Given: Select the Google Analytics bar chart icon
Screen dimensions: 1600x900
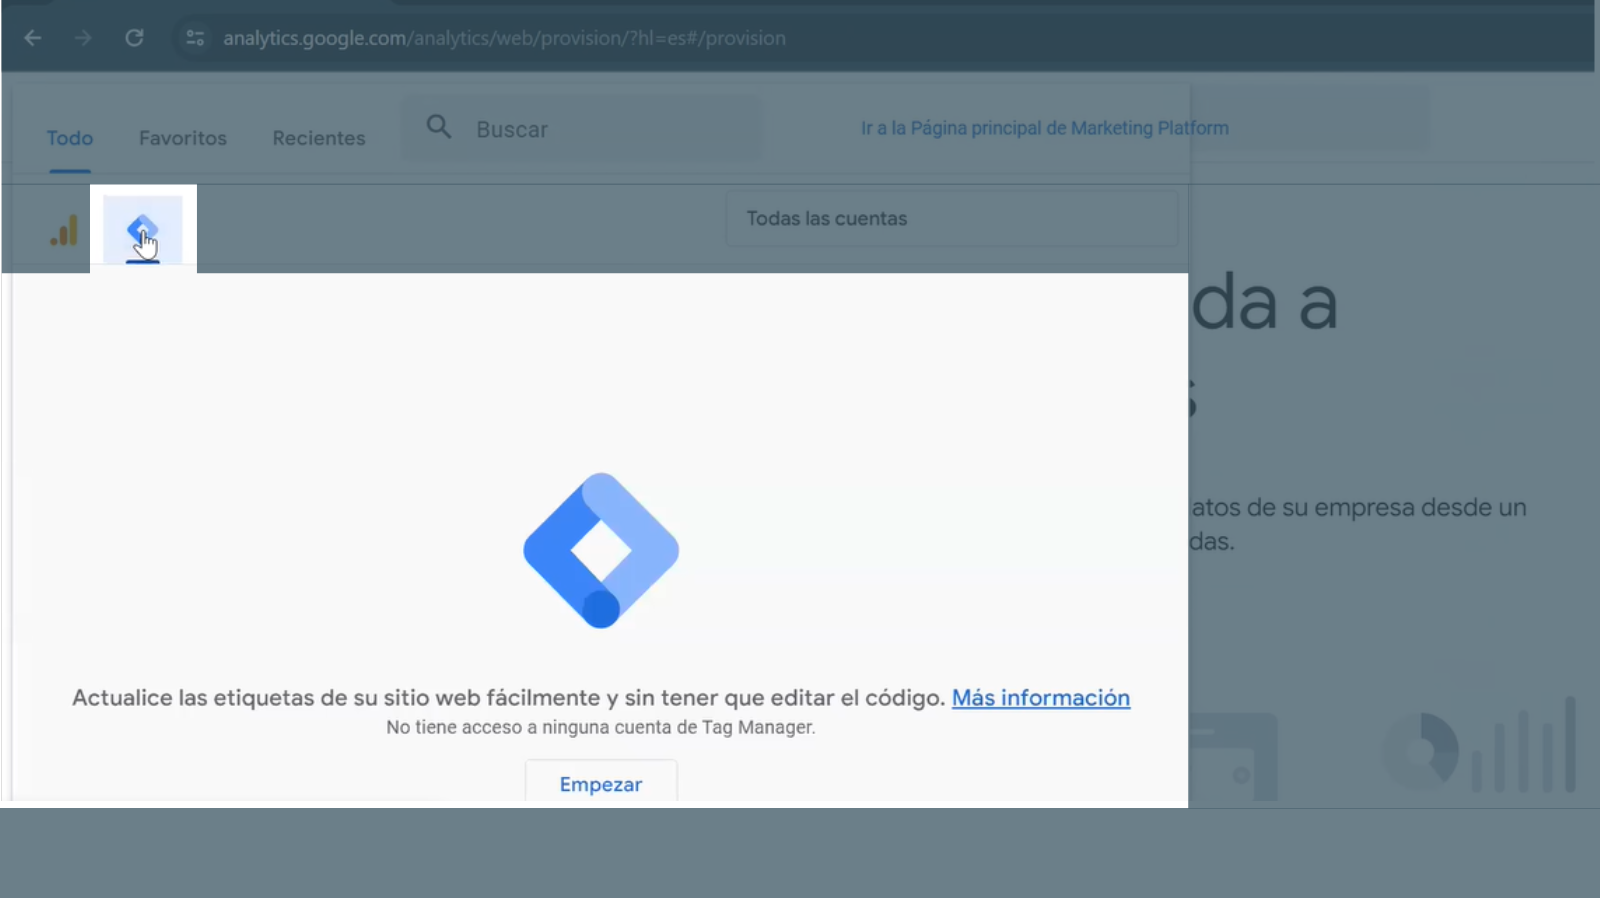Looking at the screenshot, I should 64,231.
